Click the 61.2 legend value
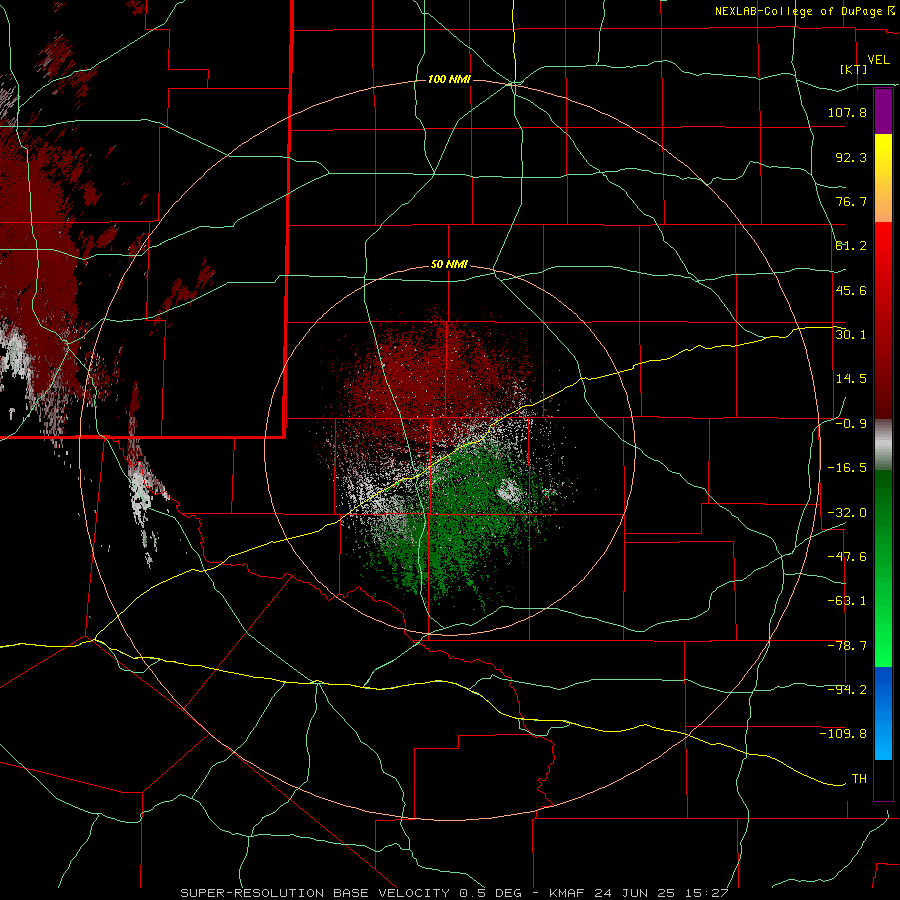 [851, 246]
